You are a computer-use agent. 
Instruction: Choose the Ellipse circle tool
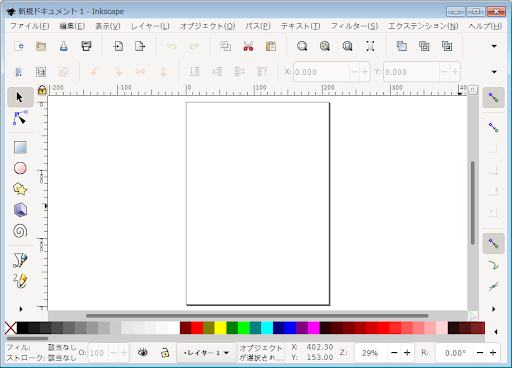(x=20, y=168)
